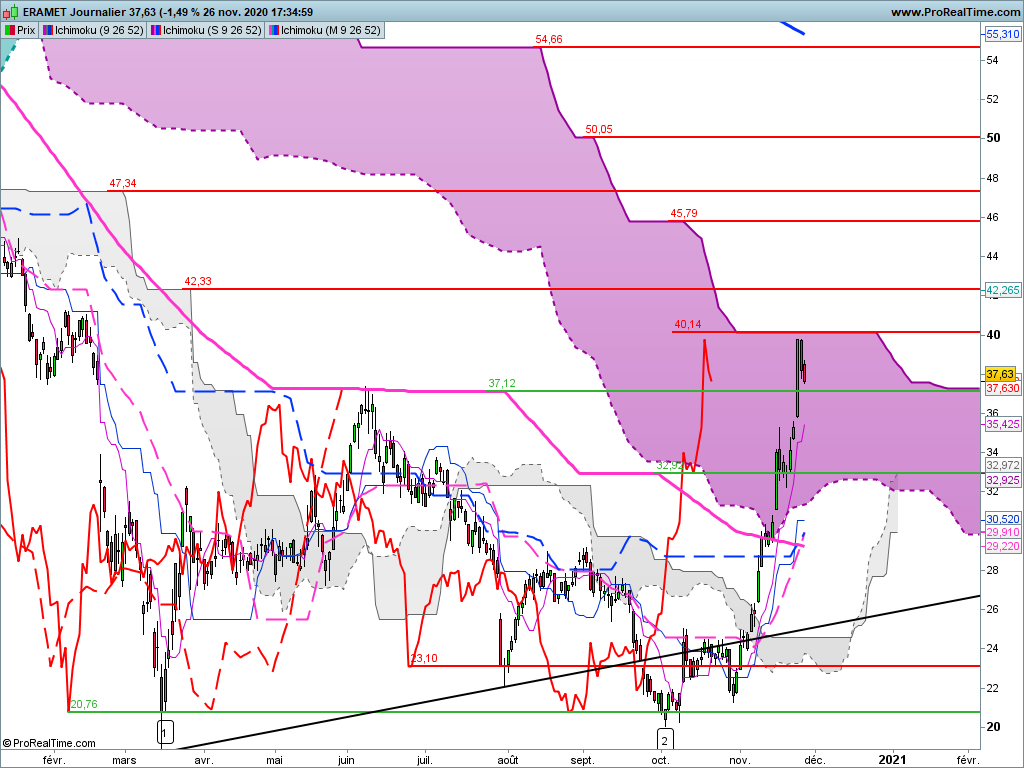Click the 44 price axis label

pos(993,256)
